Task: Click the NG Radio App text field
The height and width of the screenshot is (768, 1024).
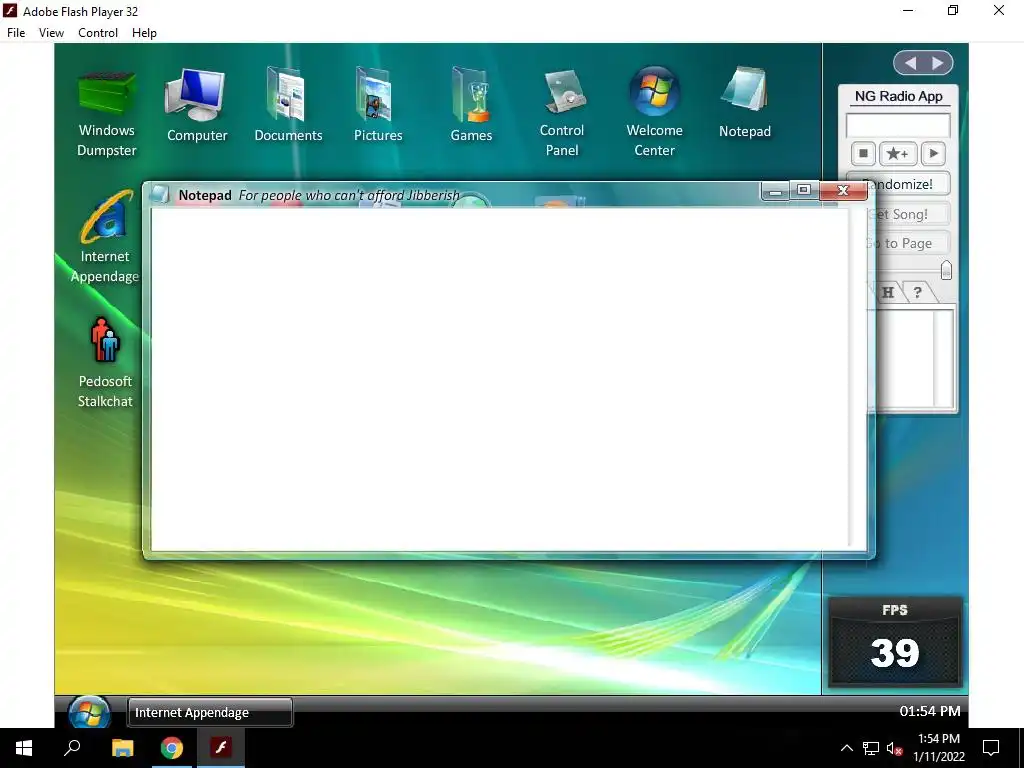Action: [898, 125]
